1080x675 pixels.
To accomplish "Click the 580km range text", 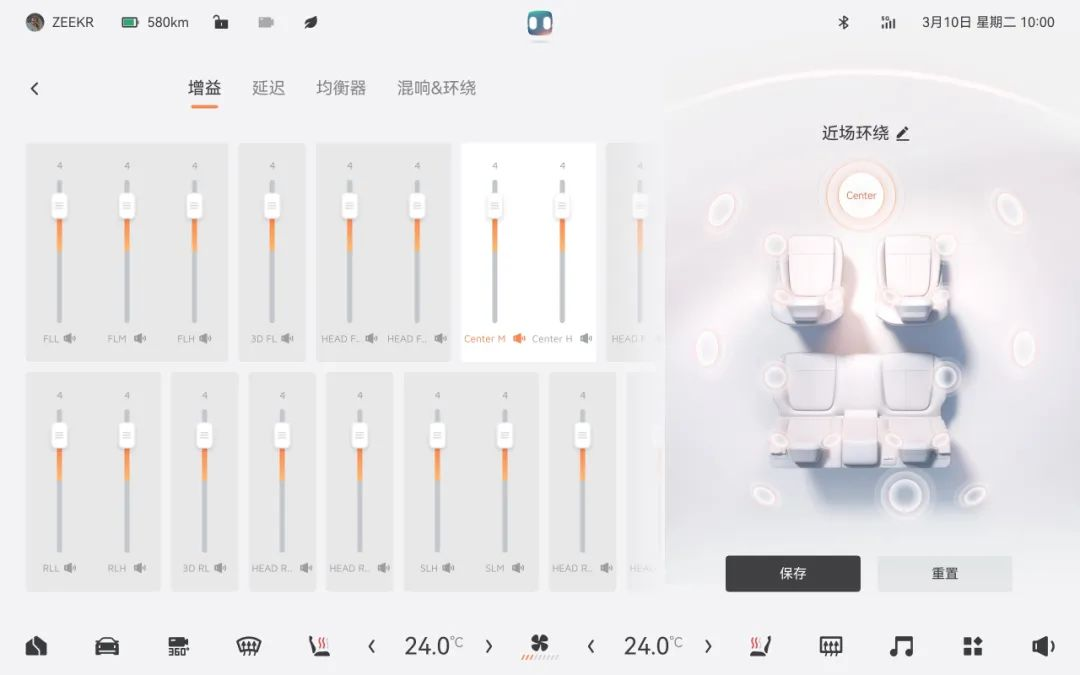I will (x=167, y=23).
